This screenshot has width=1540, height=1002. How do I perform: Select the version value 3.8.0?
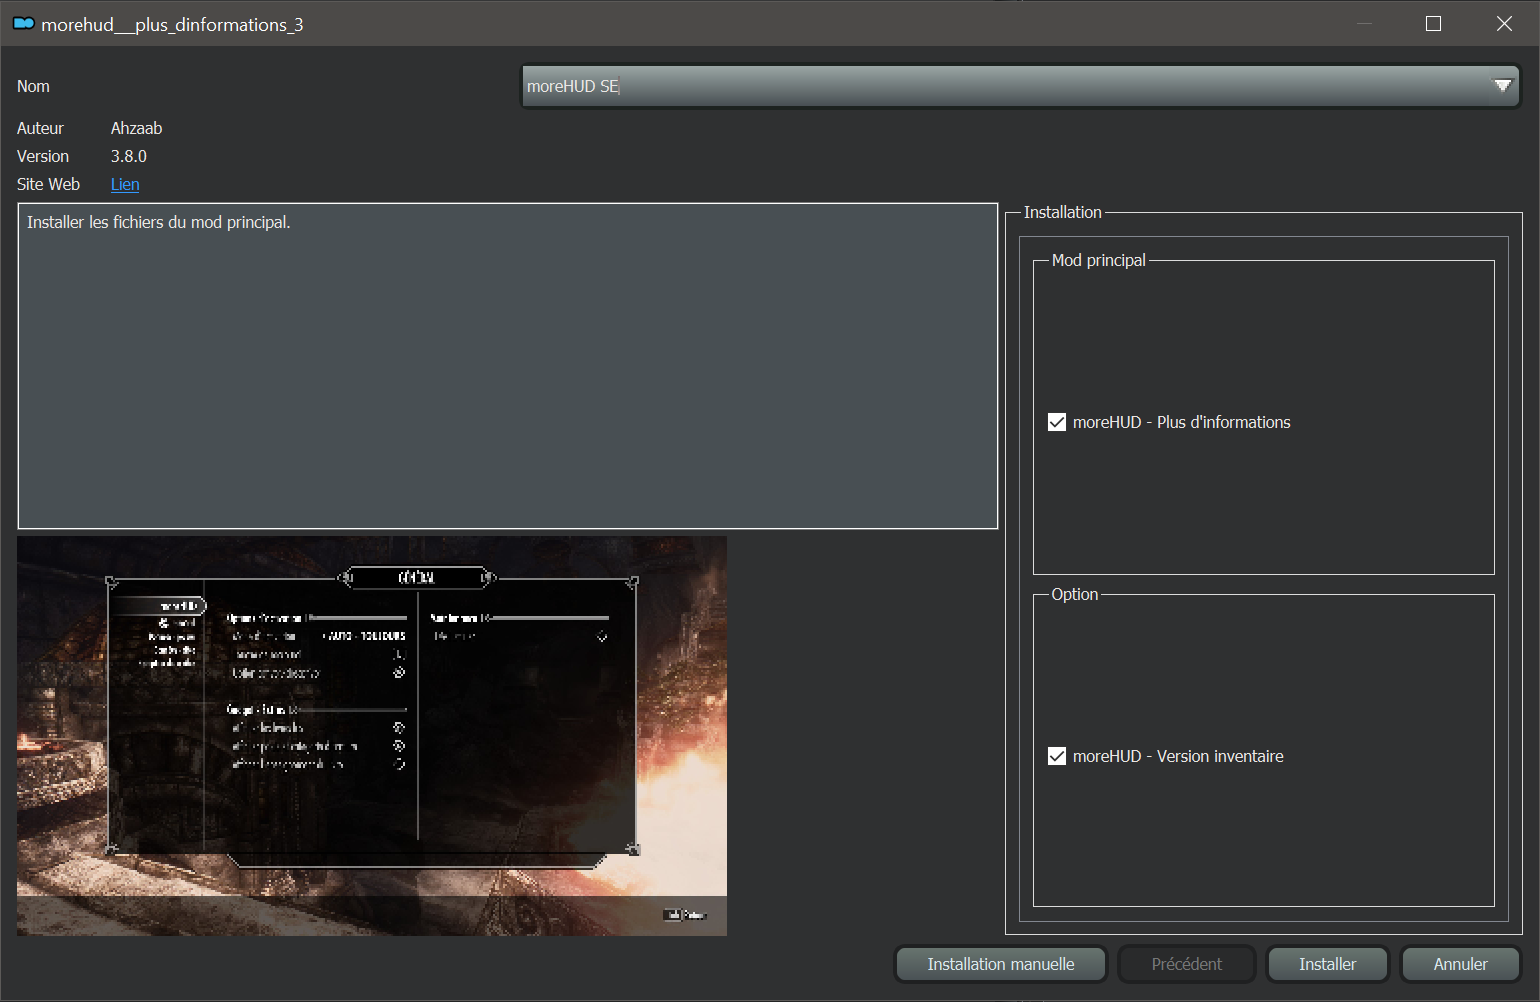pyautogui.click(x=129, y=156)
